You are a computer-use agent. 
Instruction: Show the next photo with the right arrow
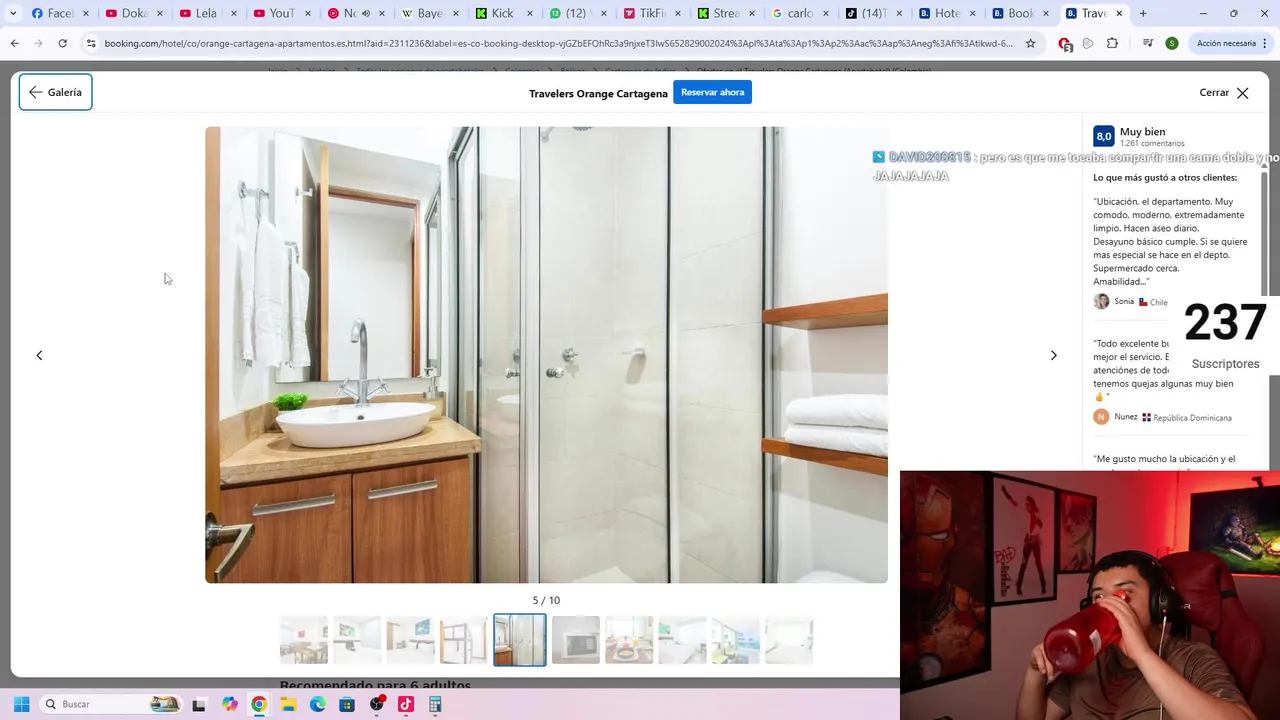coord(1053,355)
